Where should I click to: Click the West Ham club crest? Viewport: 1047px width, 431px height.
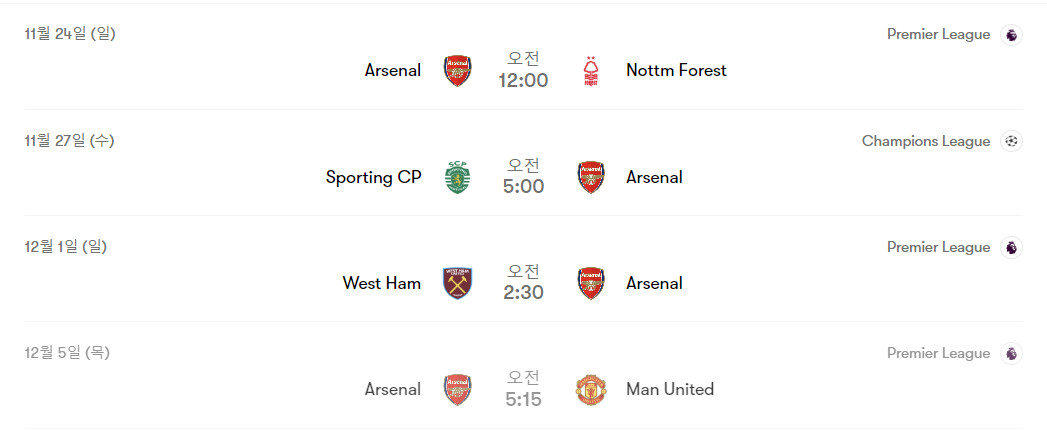coord(457,284)
